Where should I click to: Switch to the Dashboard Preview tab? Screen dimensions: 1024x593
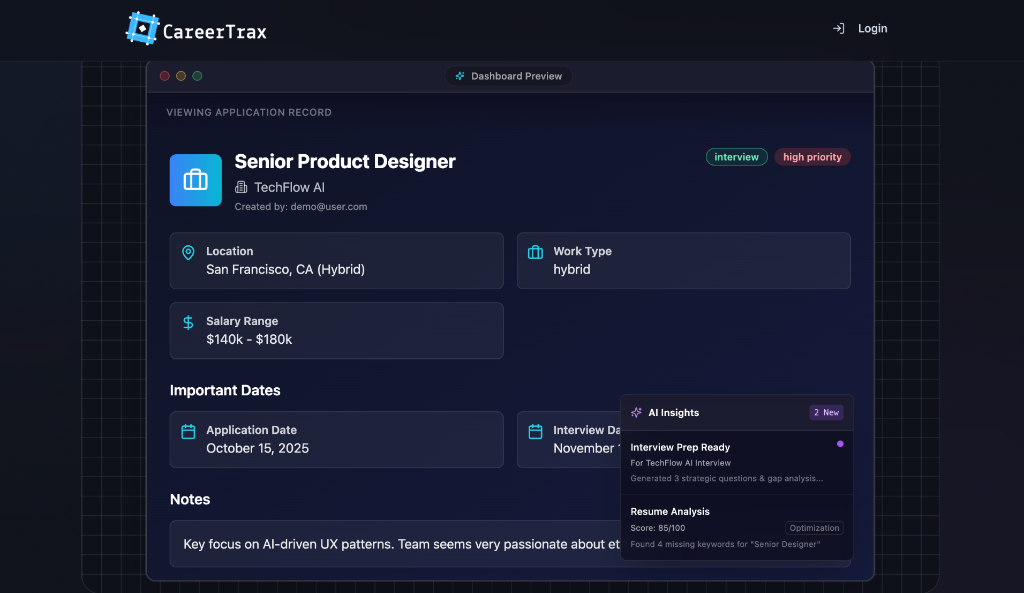pyautogui.click(x=509, y=75)
